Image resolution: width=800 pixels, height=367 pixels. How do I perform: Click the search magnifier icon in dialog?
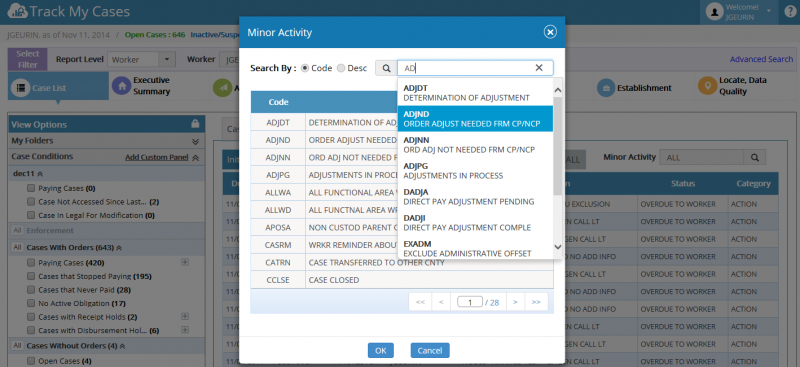click(x=386, y=68)
